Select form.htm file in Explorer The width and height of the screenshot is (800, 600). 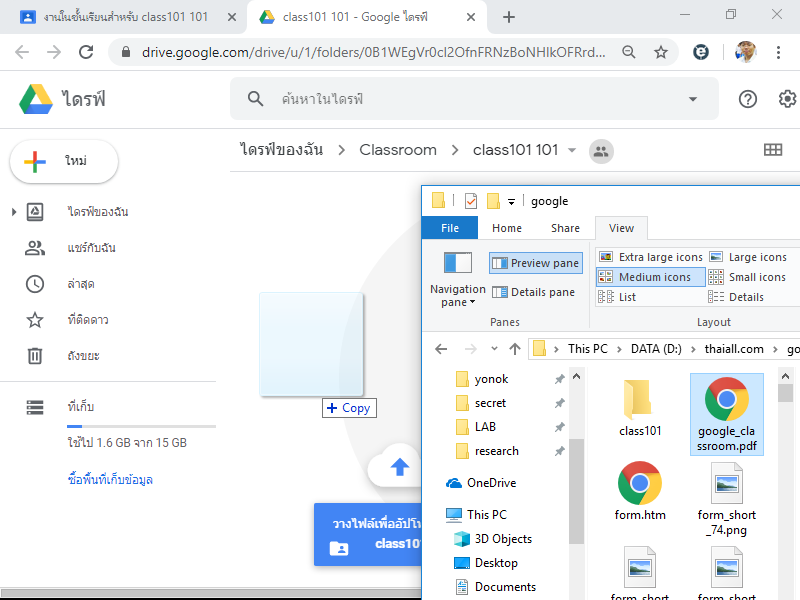[x=640, y=491]
